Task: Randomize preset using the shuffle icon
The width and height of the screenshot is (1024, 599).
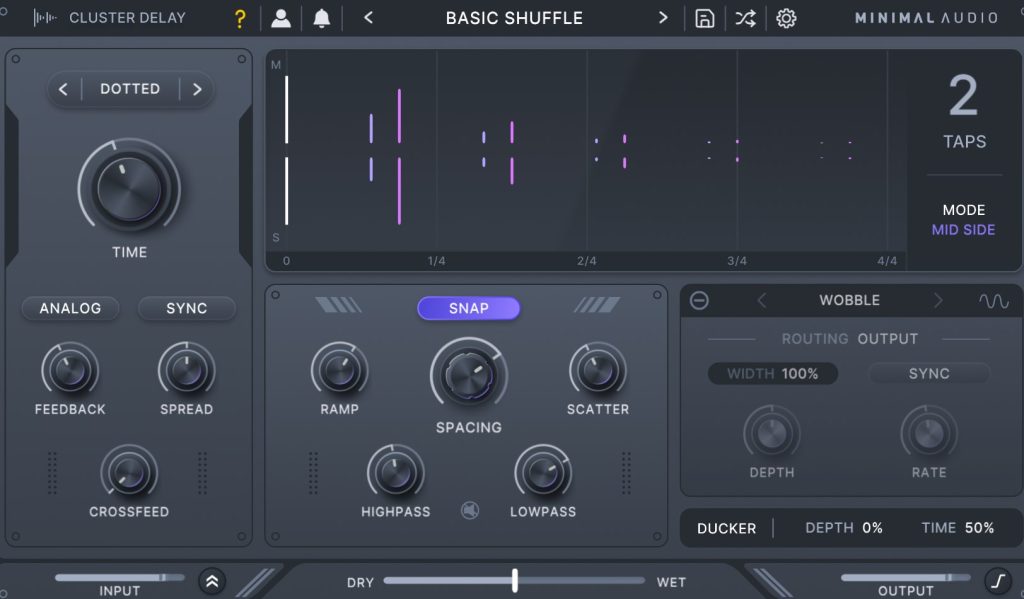Action: click(x=745, y=18)
